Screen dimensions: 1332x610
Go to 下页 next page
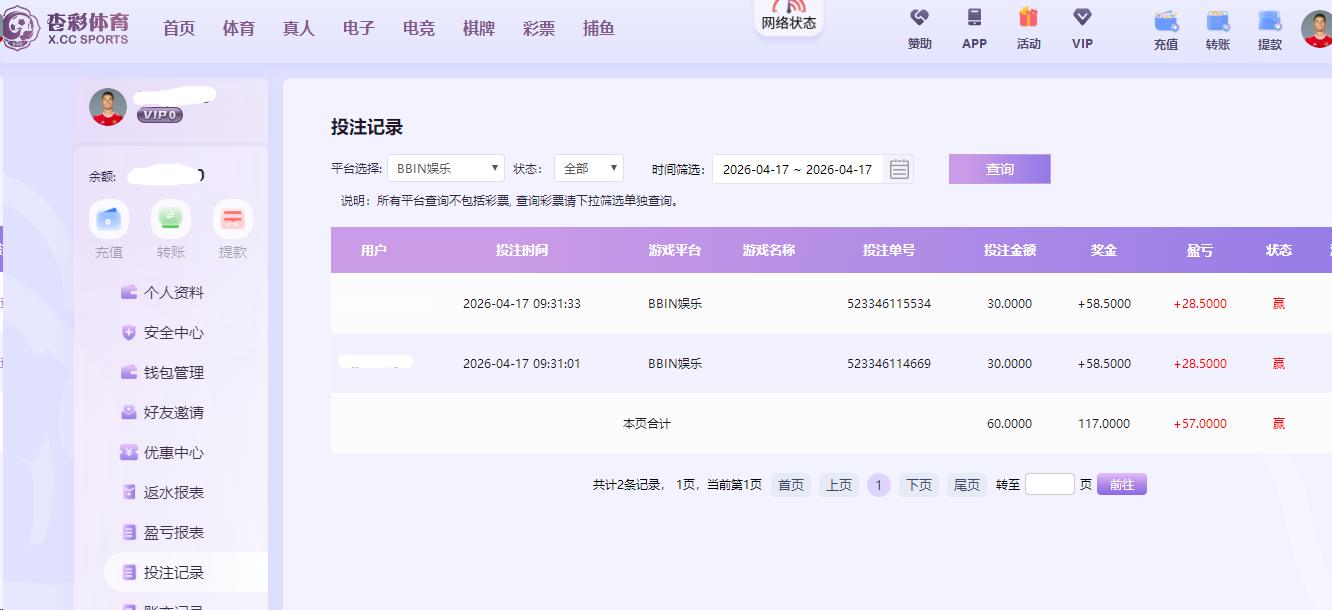click(918, 485)
